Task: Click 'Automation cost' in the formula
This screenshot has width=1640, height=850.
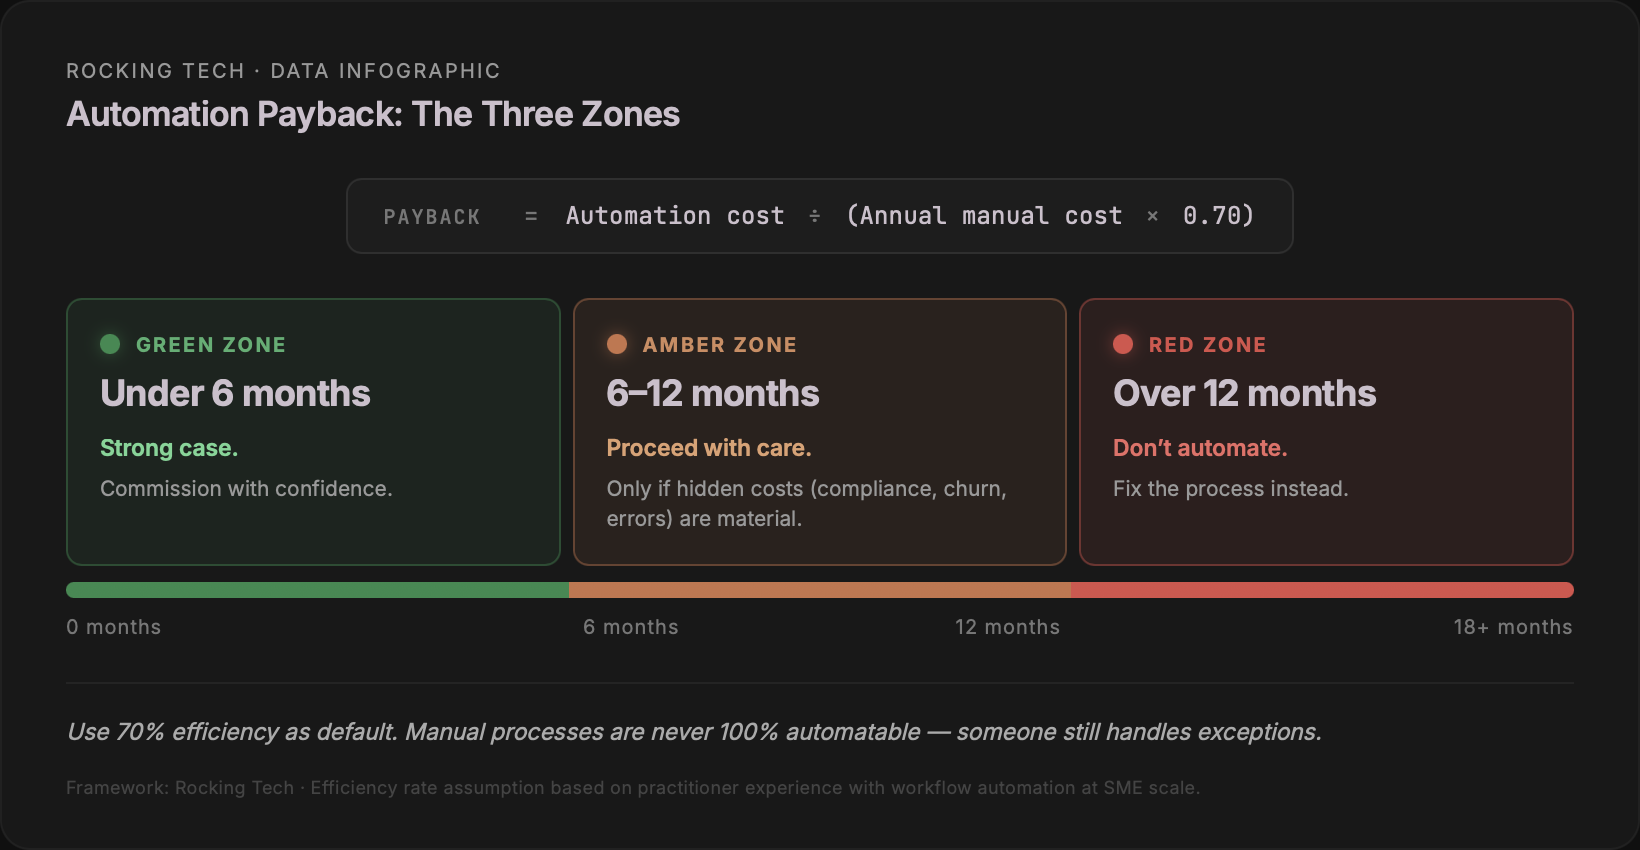Action: 675,216
